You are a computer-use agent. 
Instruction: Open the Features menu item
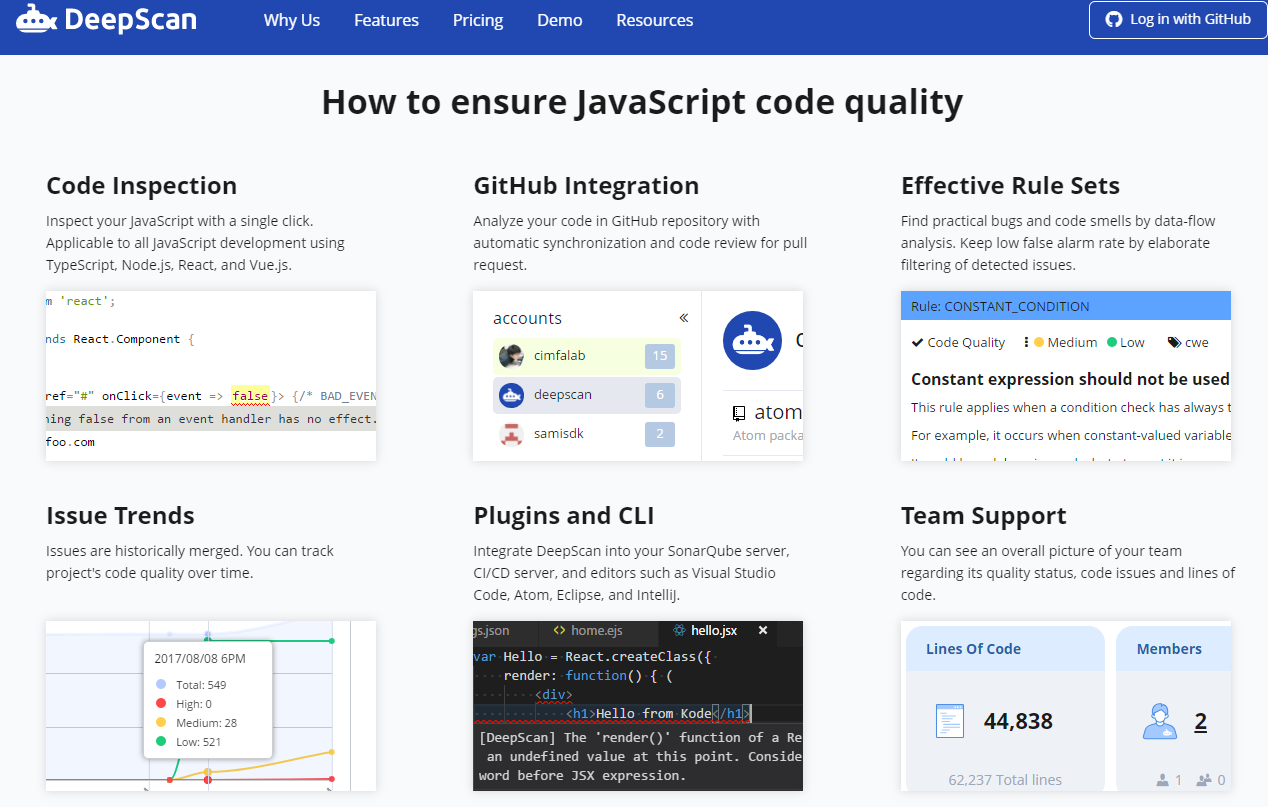(x=386, y=20)
